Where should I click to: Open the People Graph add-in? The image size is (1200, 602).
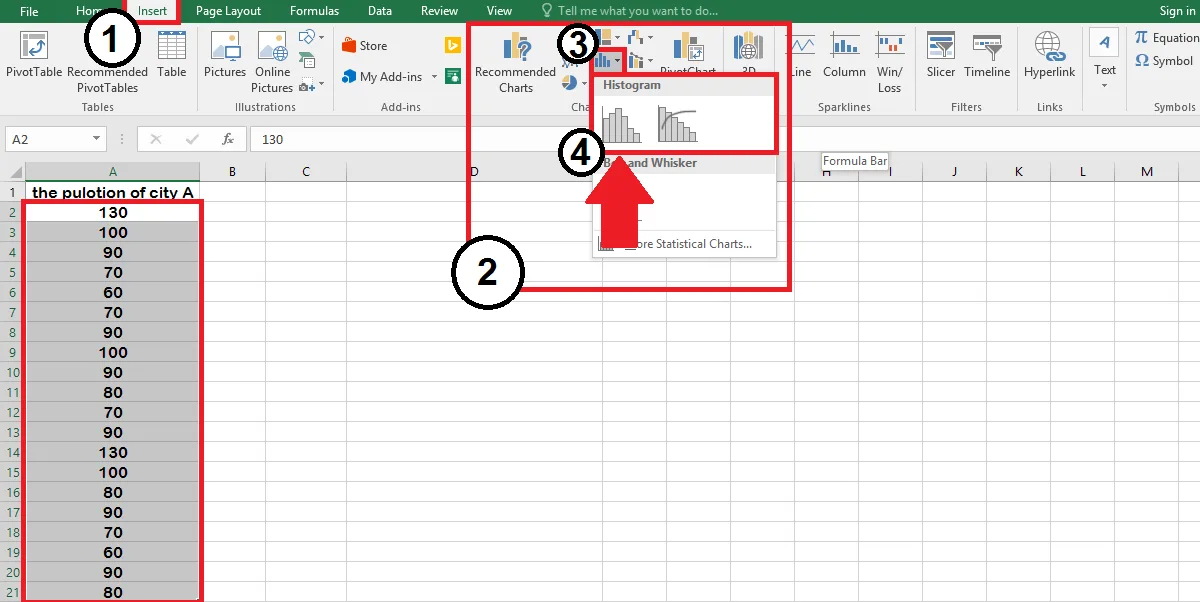452,76
